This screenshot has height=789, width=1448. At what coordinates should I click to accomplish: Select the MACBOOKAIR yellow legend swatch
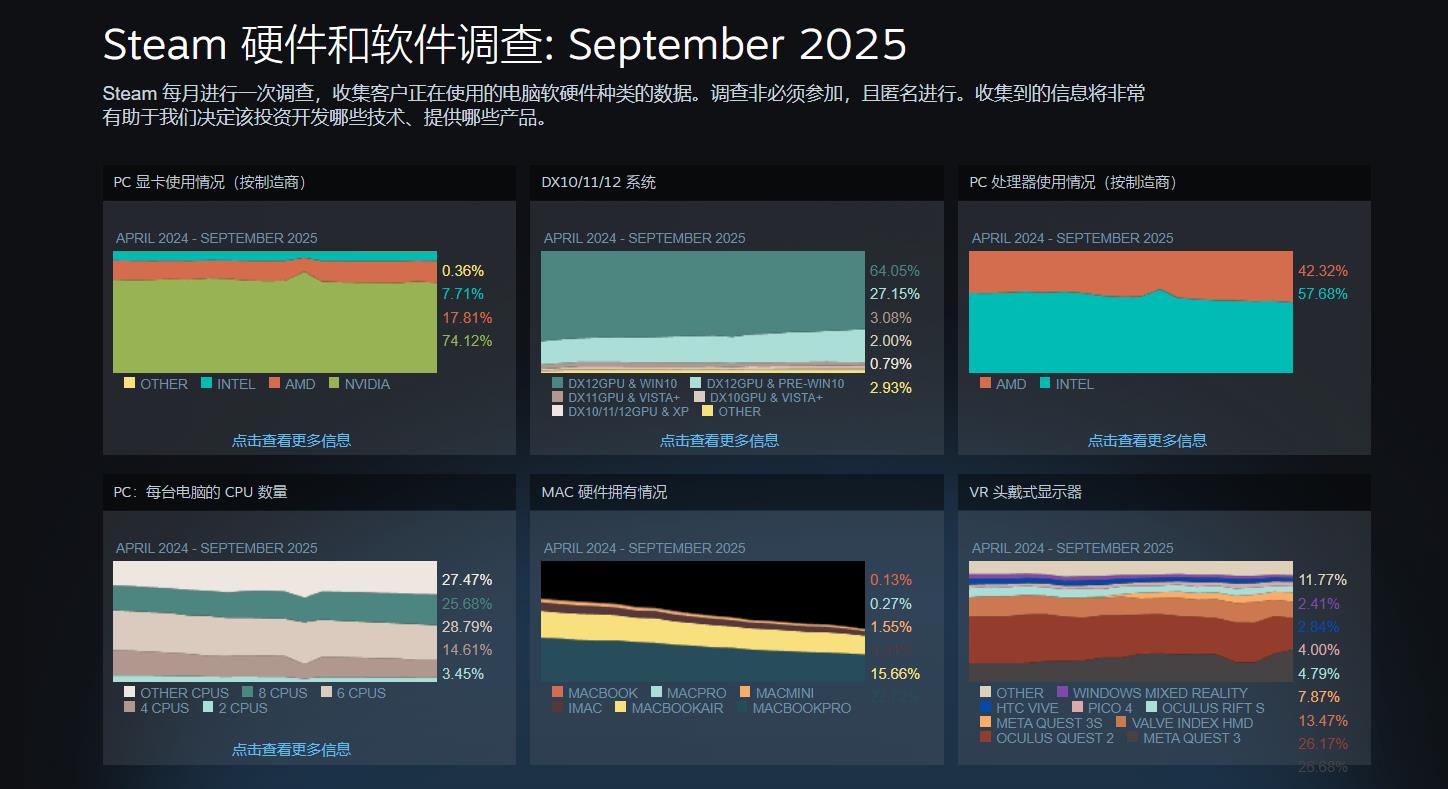(x=621, y=707)
